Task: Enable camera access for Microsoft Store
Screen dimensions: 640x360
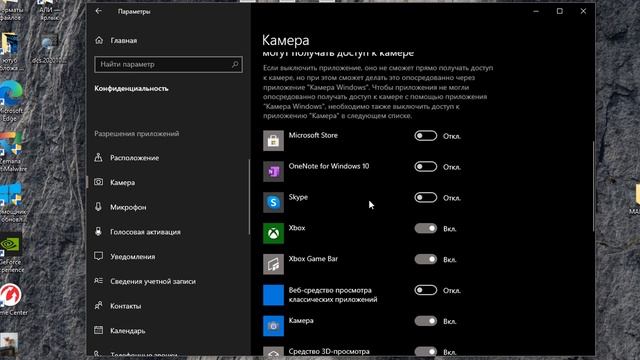Action: 426,136
